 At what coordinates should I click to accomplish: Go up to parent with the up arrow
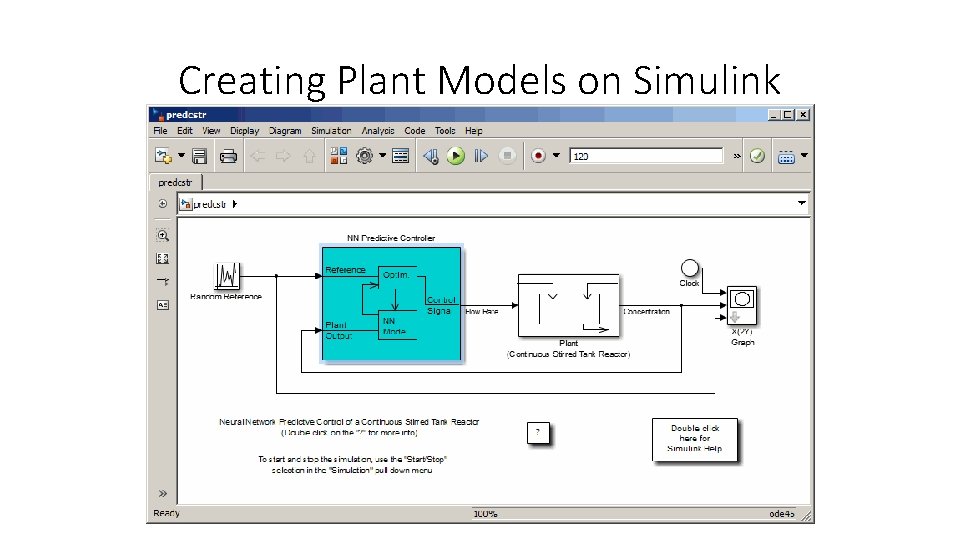point(309,156)
